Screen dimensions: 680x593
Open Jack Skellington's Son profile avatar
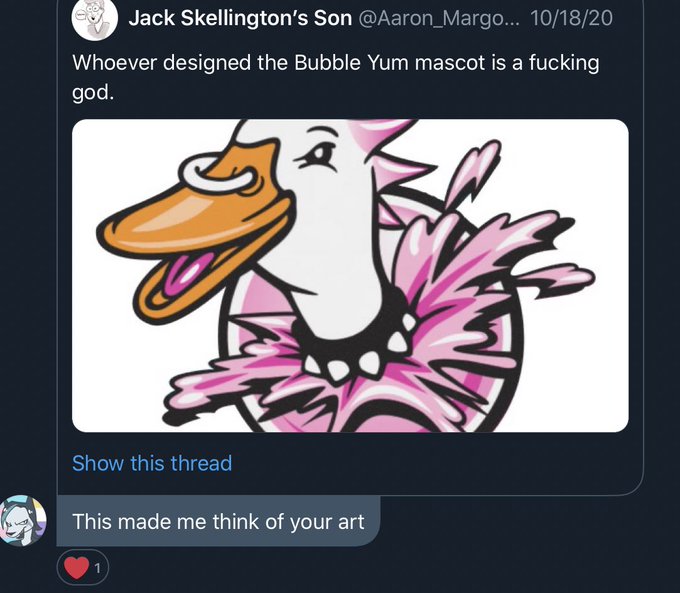[x=95, y=19]
